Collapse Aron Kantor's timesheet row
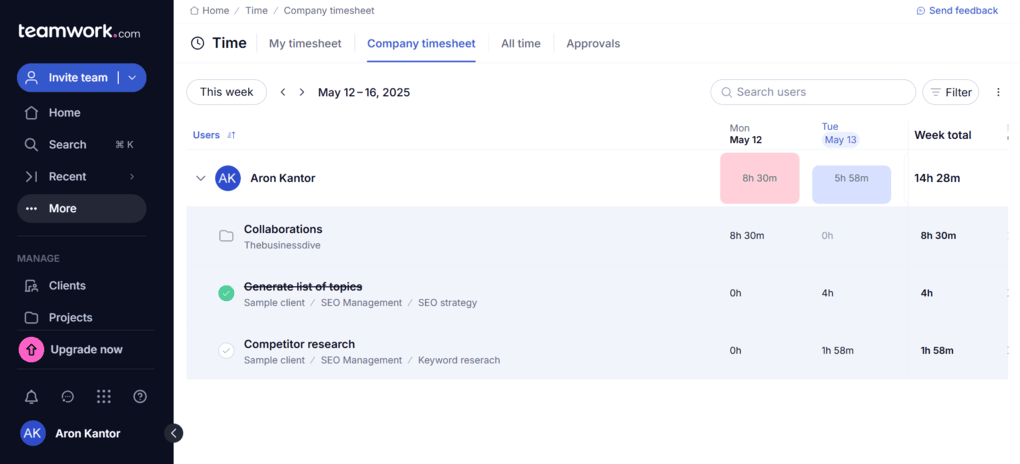Screen dimensions: 1020x464 pos(200,178)
